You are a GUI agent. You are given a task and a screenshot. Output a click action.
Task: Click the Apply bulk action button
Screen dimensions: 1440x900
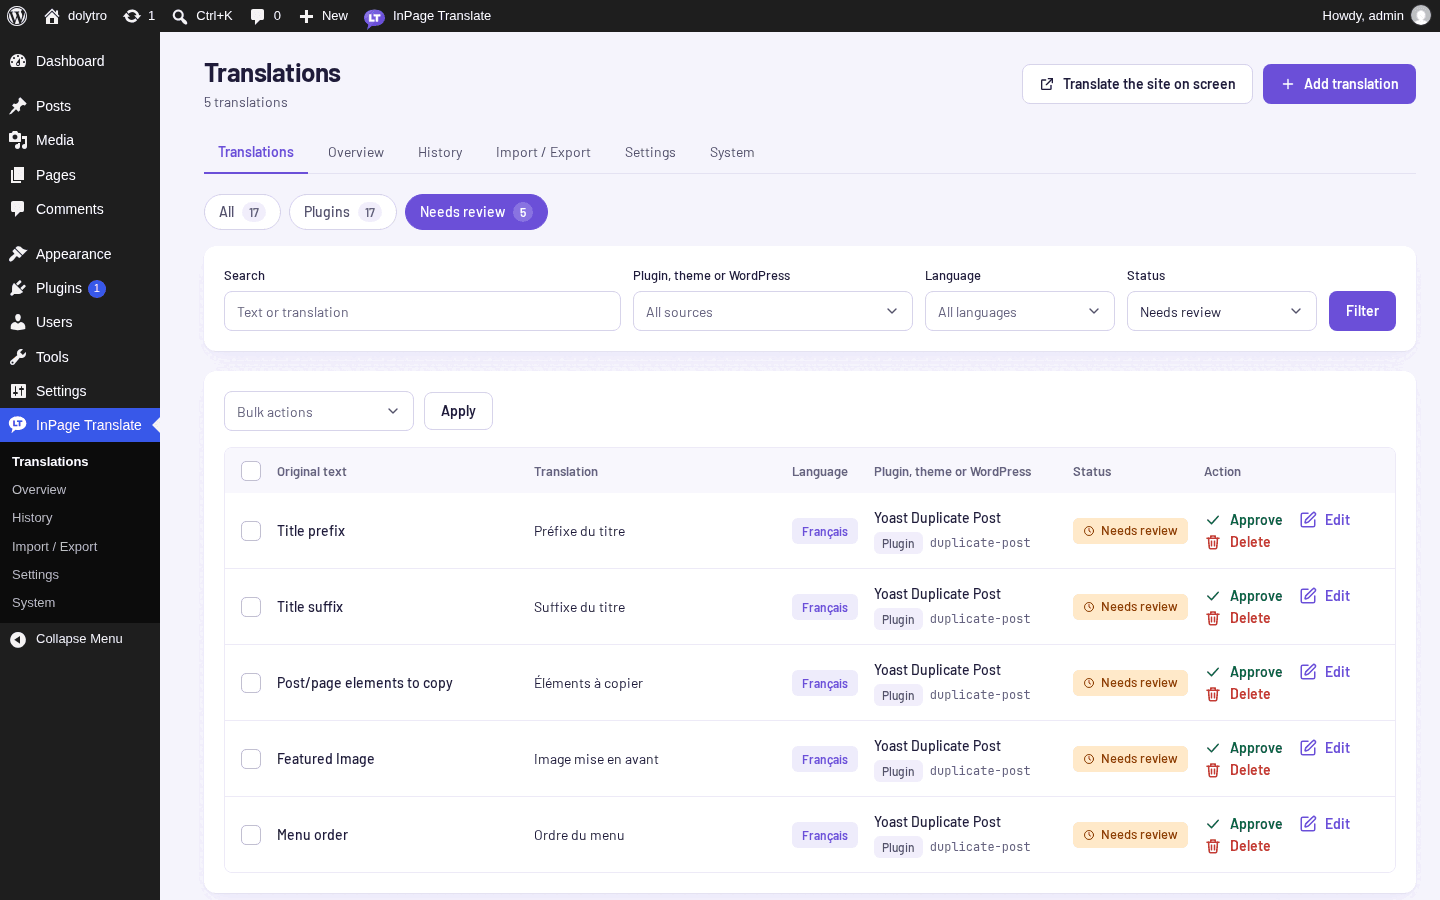458,411
